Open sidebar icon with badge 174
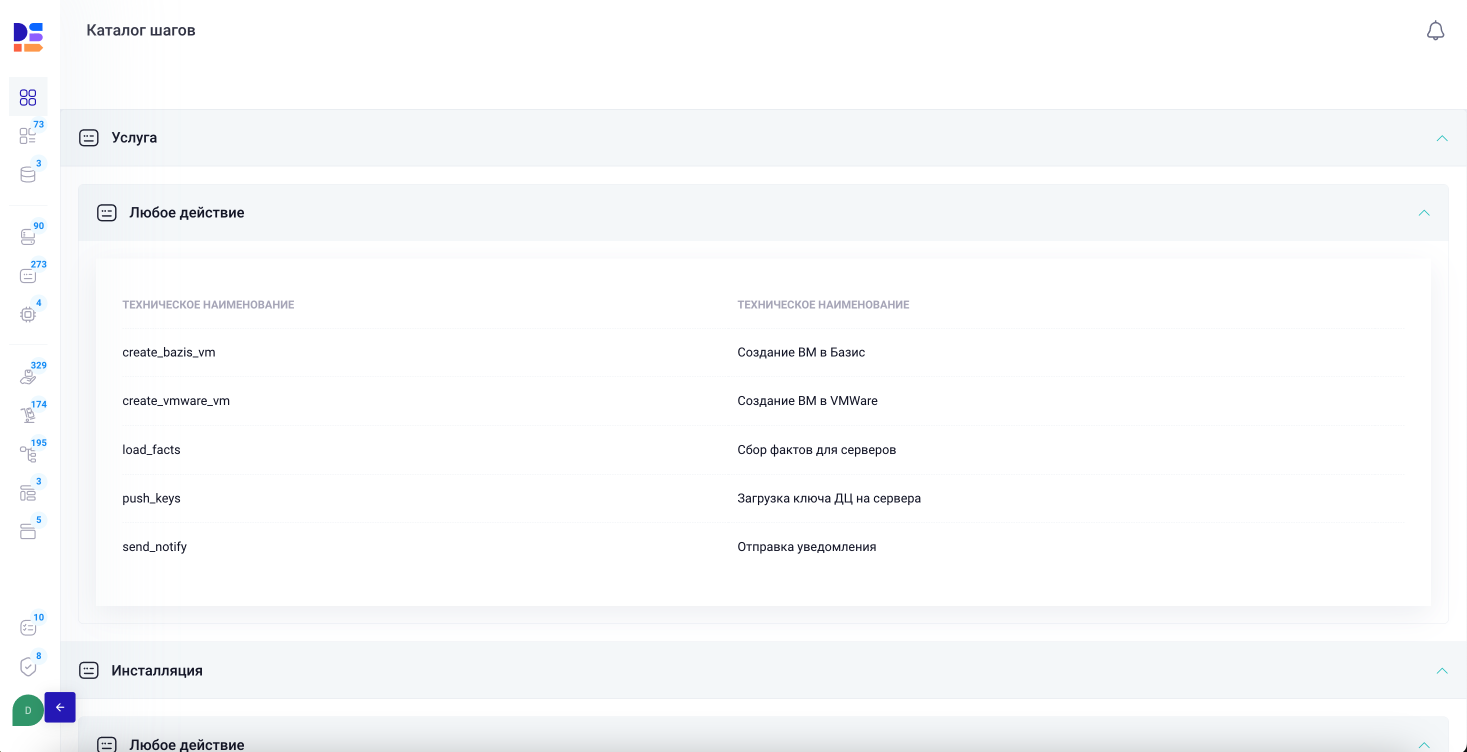 tap(28, 415)
